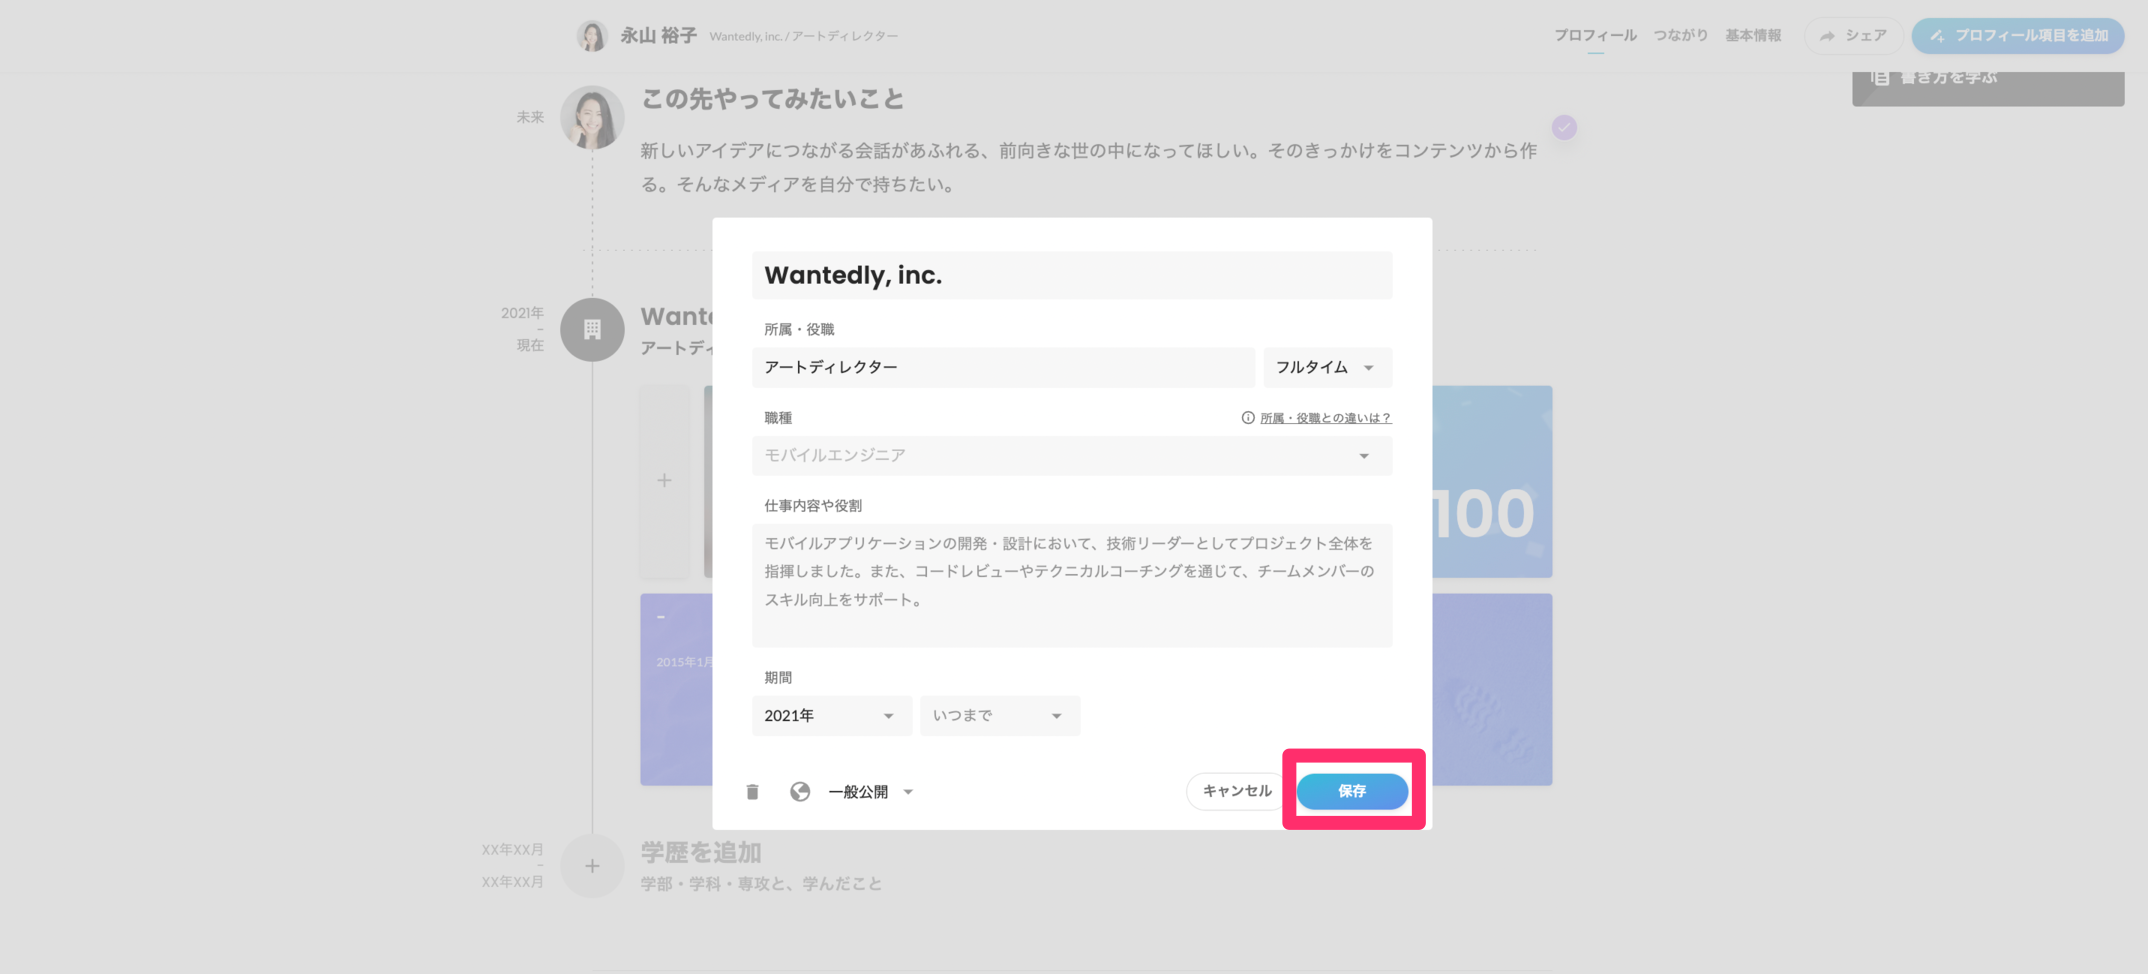Click the 書き方を学ぶ banner
2148x974 pixels.
pyautogui.click(x=1988, y=88)
